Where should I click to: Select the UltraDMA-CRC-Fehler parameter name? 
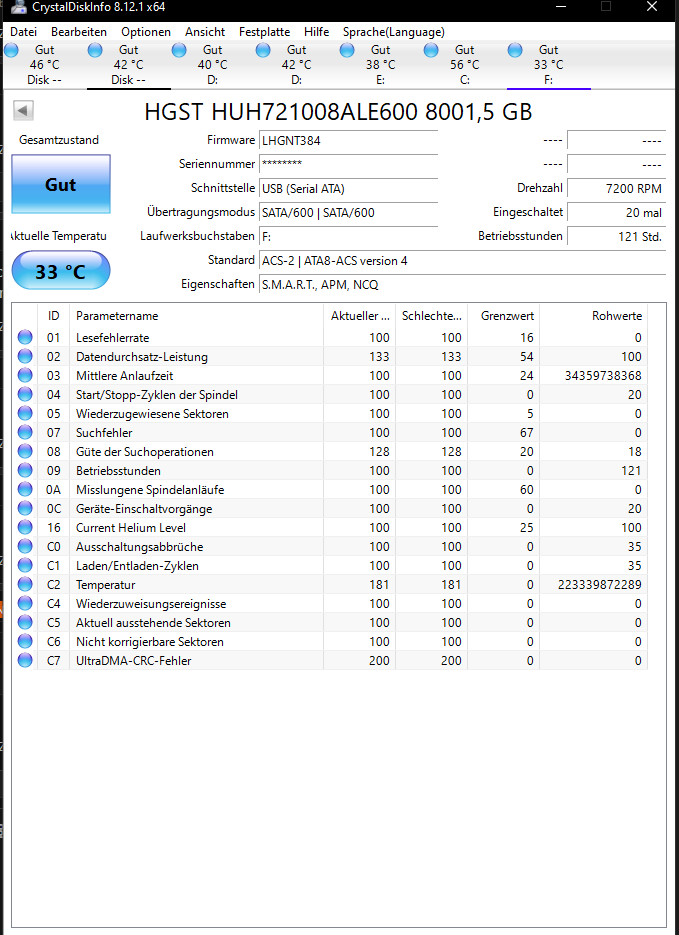tap(134, 661)
